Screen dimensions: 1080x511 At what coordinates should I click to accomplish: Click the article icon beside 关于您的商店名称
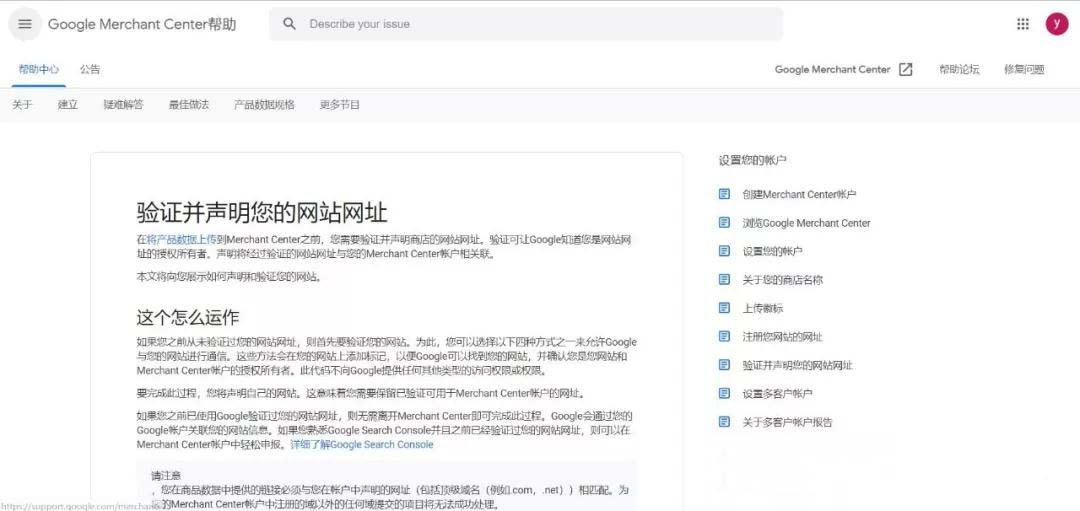pos(724,280)
